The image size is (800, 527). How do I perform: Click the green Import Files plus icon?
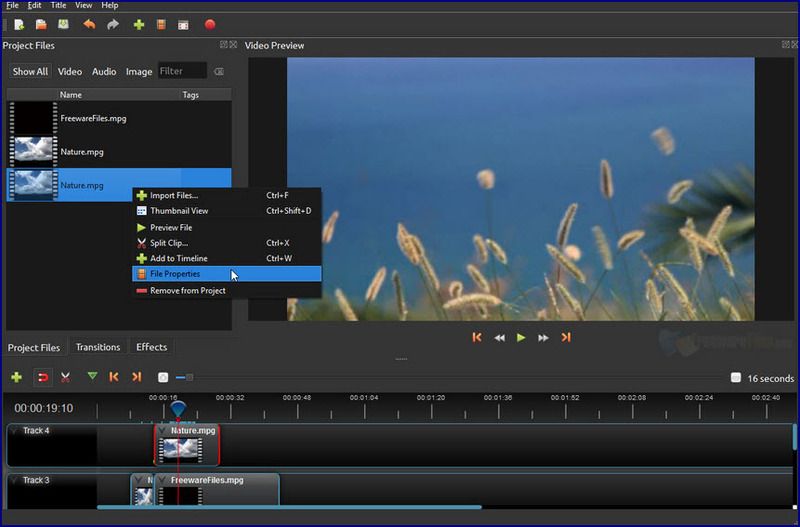[139, 24]
